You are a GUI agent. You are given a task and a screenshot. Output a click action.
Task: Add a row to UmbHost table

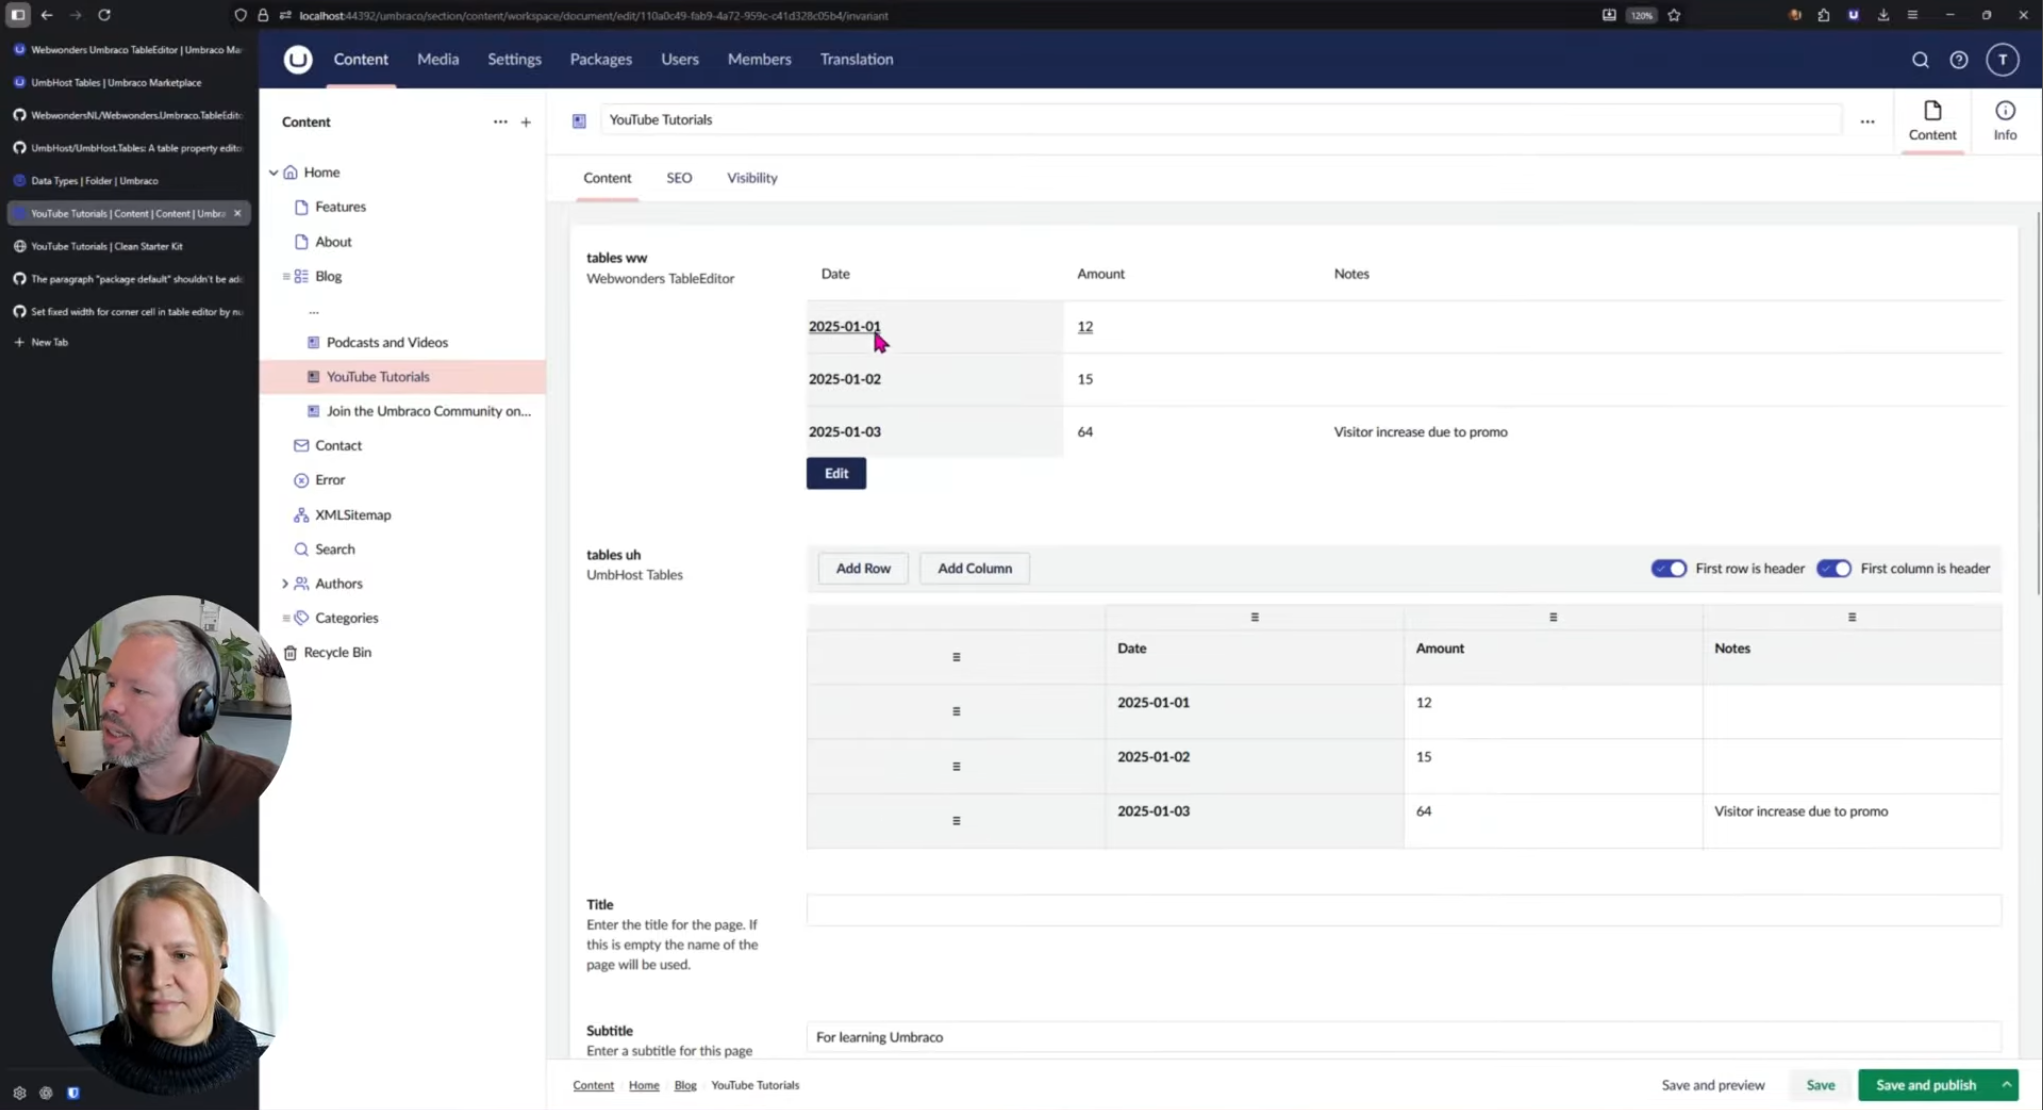click(863, 569)
